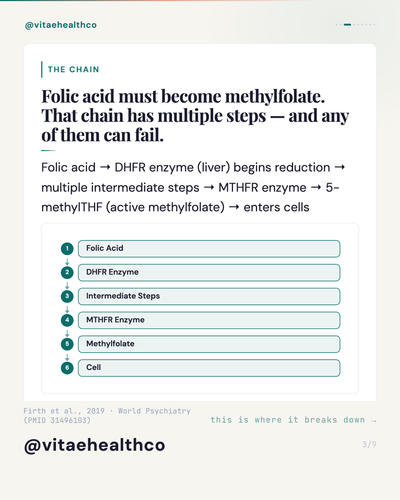Select the Cell step box
Image resolution: width=400 pixels, height=500 pixels.
[x=209, y=368]
